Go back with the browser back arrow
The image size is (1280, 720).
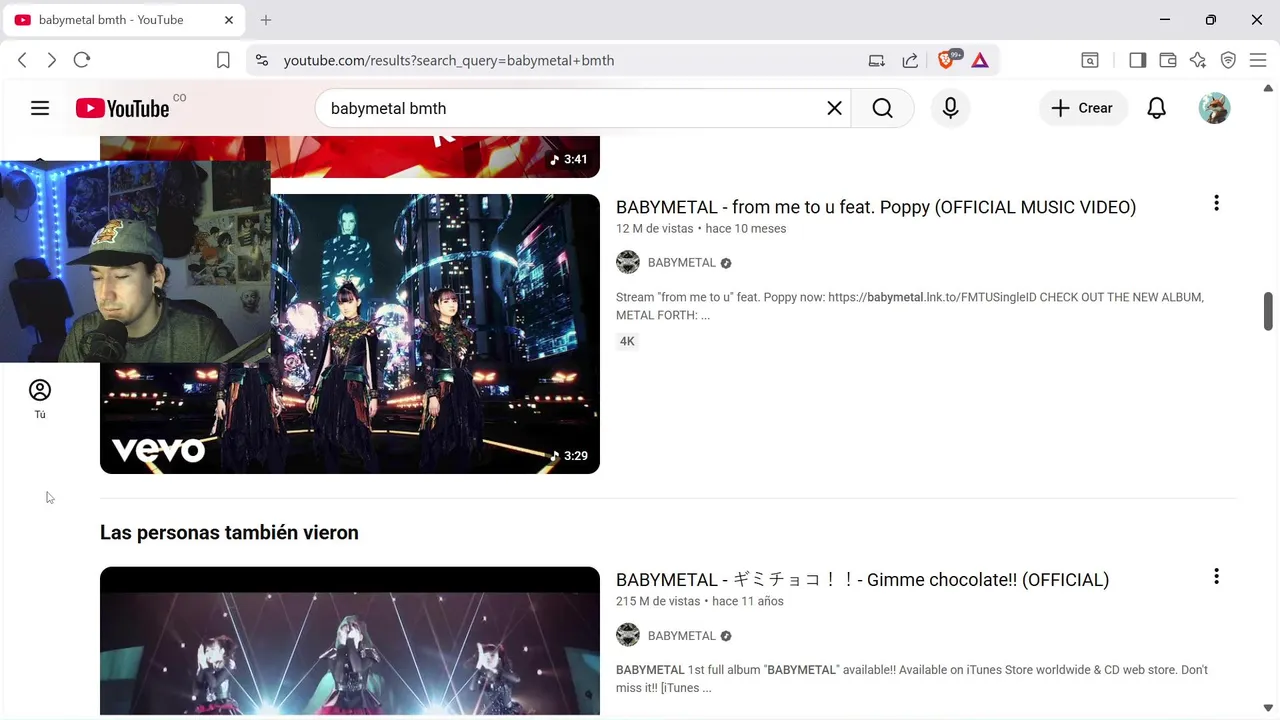[22, 60]
